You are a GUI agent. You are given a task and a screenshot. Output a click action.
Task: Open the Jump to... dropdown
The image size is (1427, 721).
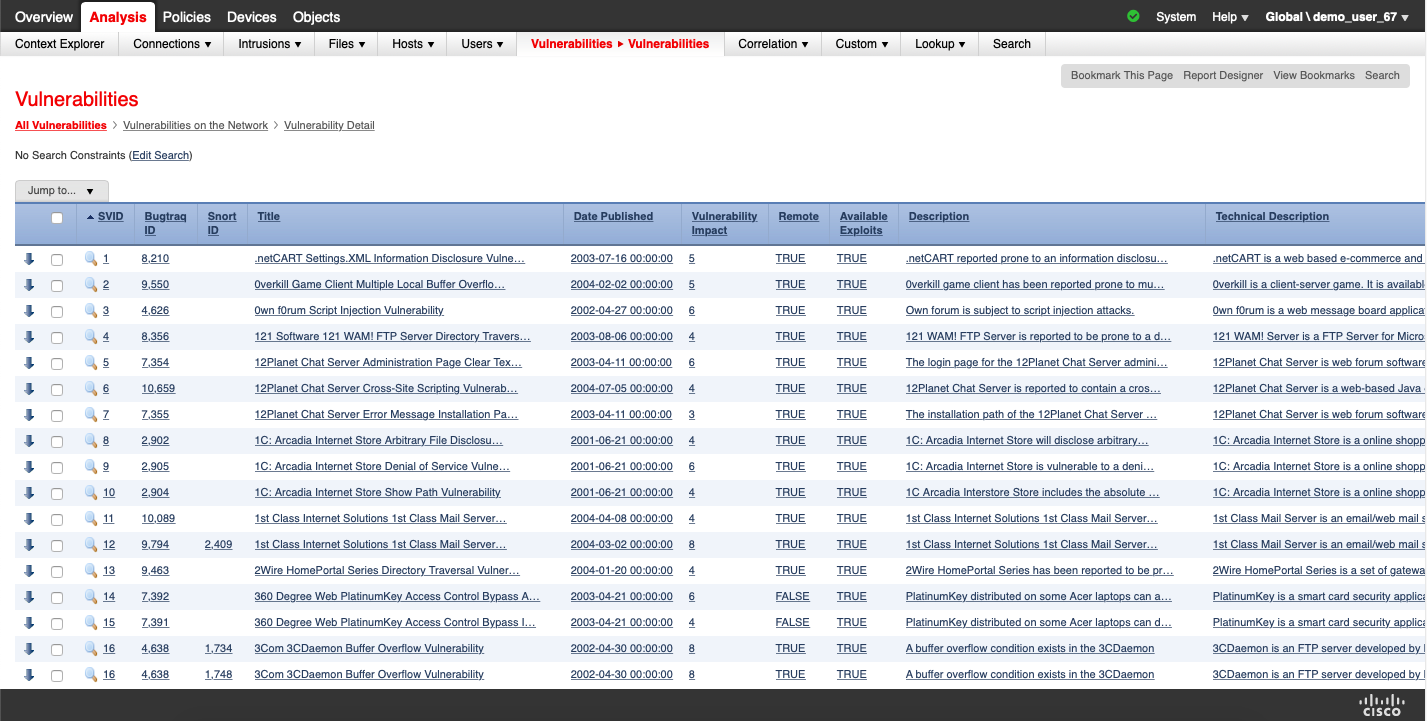62,191
